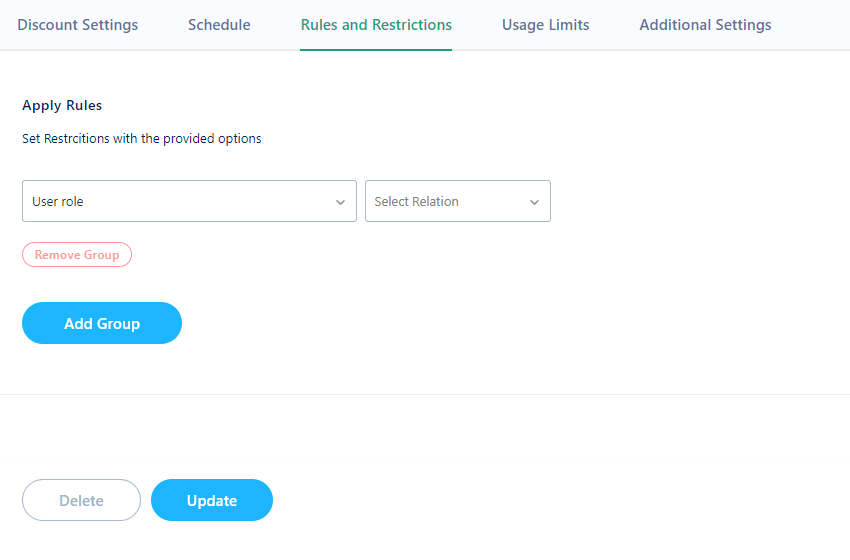Click the Update button
850x560 pixels.
click(212, 500)
